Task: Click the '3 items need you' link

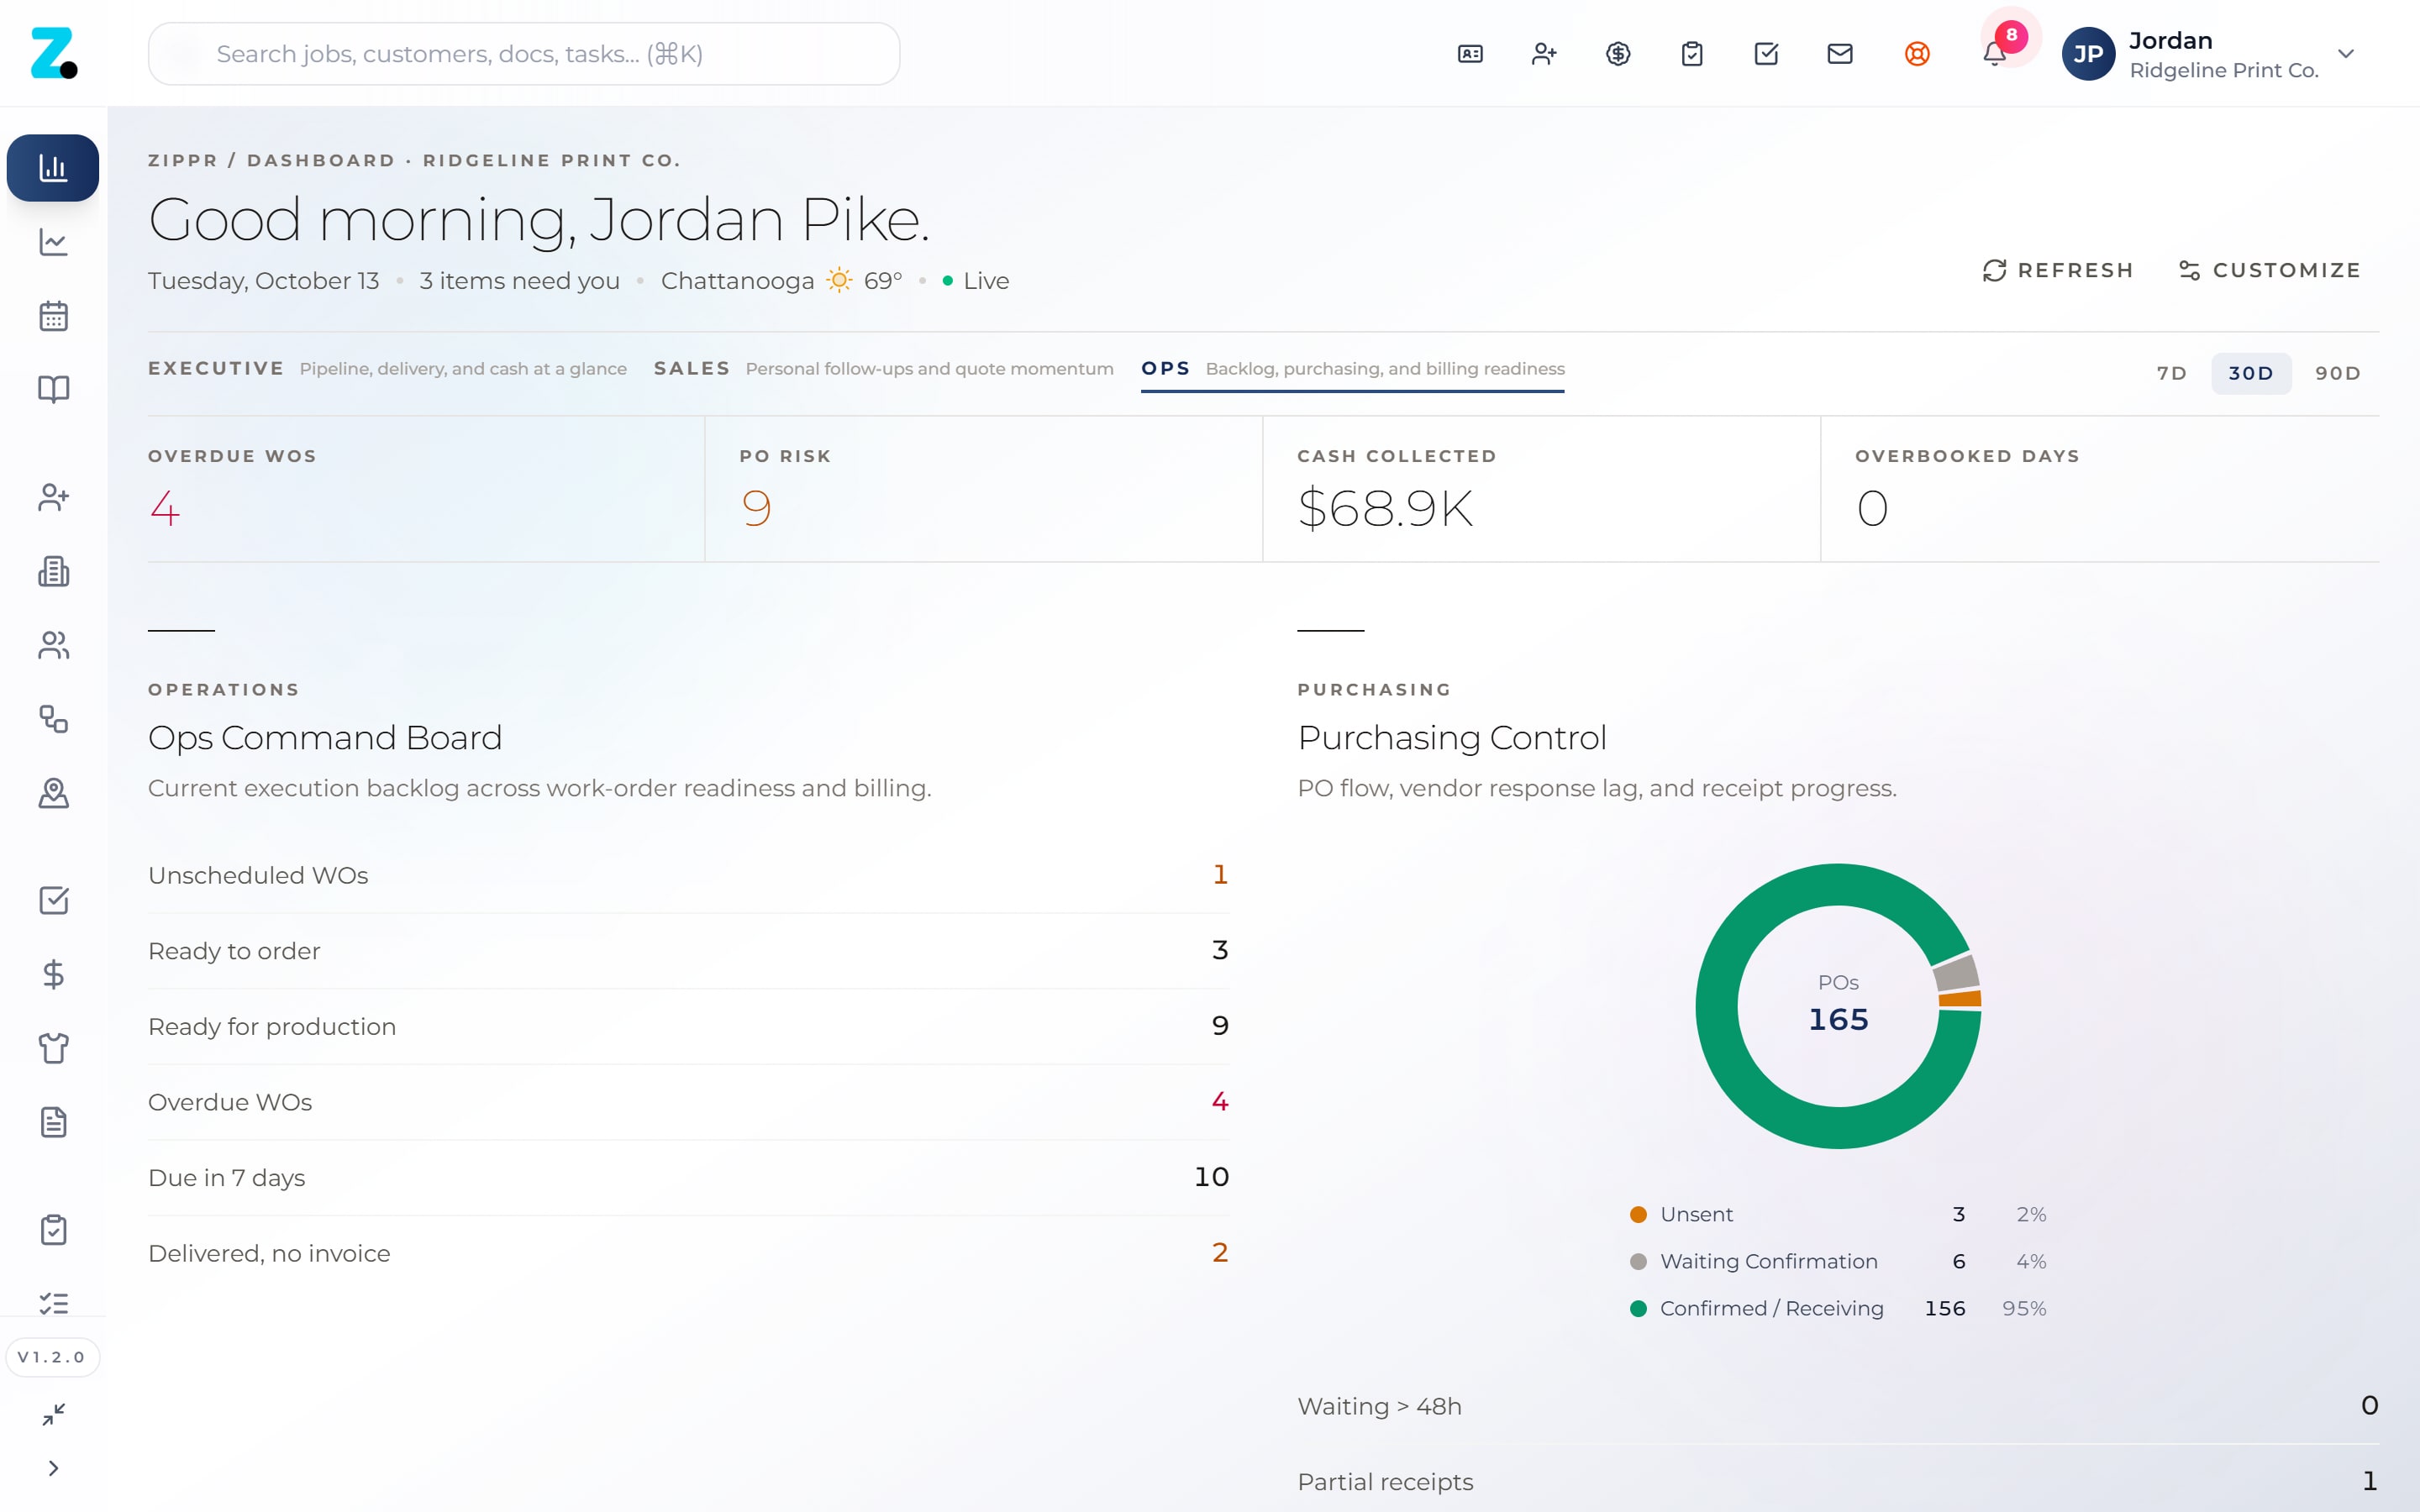Action: tap(520, 281)
